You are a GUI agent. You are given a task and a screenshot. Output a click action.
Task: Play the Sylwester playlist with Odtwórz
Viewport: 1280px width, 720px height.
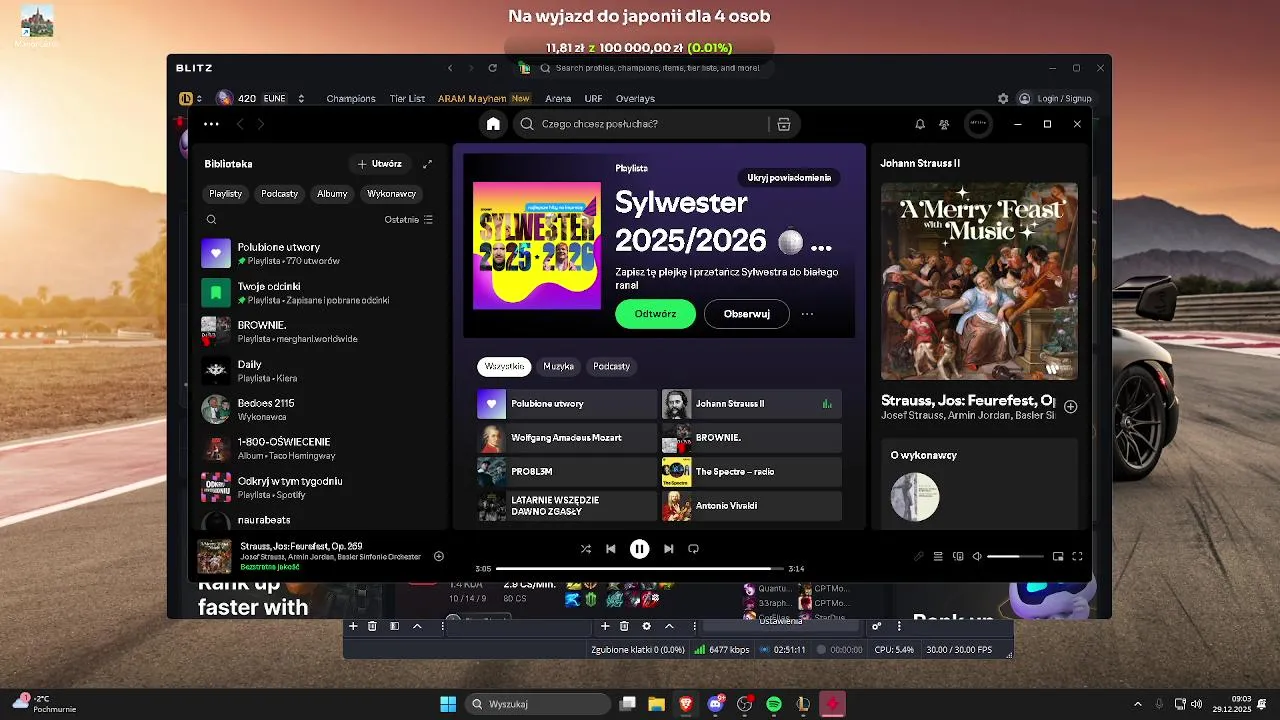[x=655, y=314]
